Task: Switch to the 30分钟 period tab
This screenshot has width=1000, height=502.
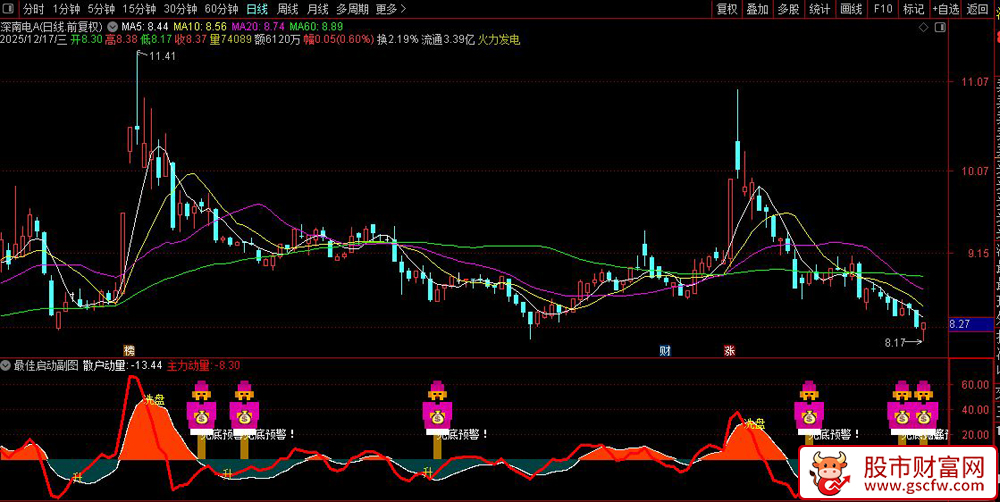Action: (x=179, y=9)
